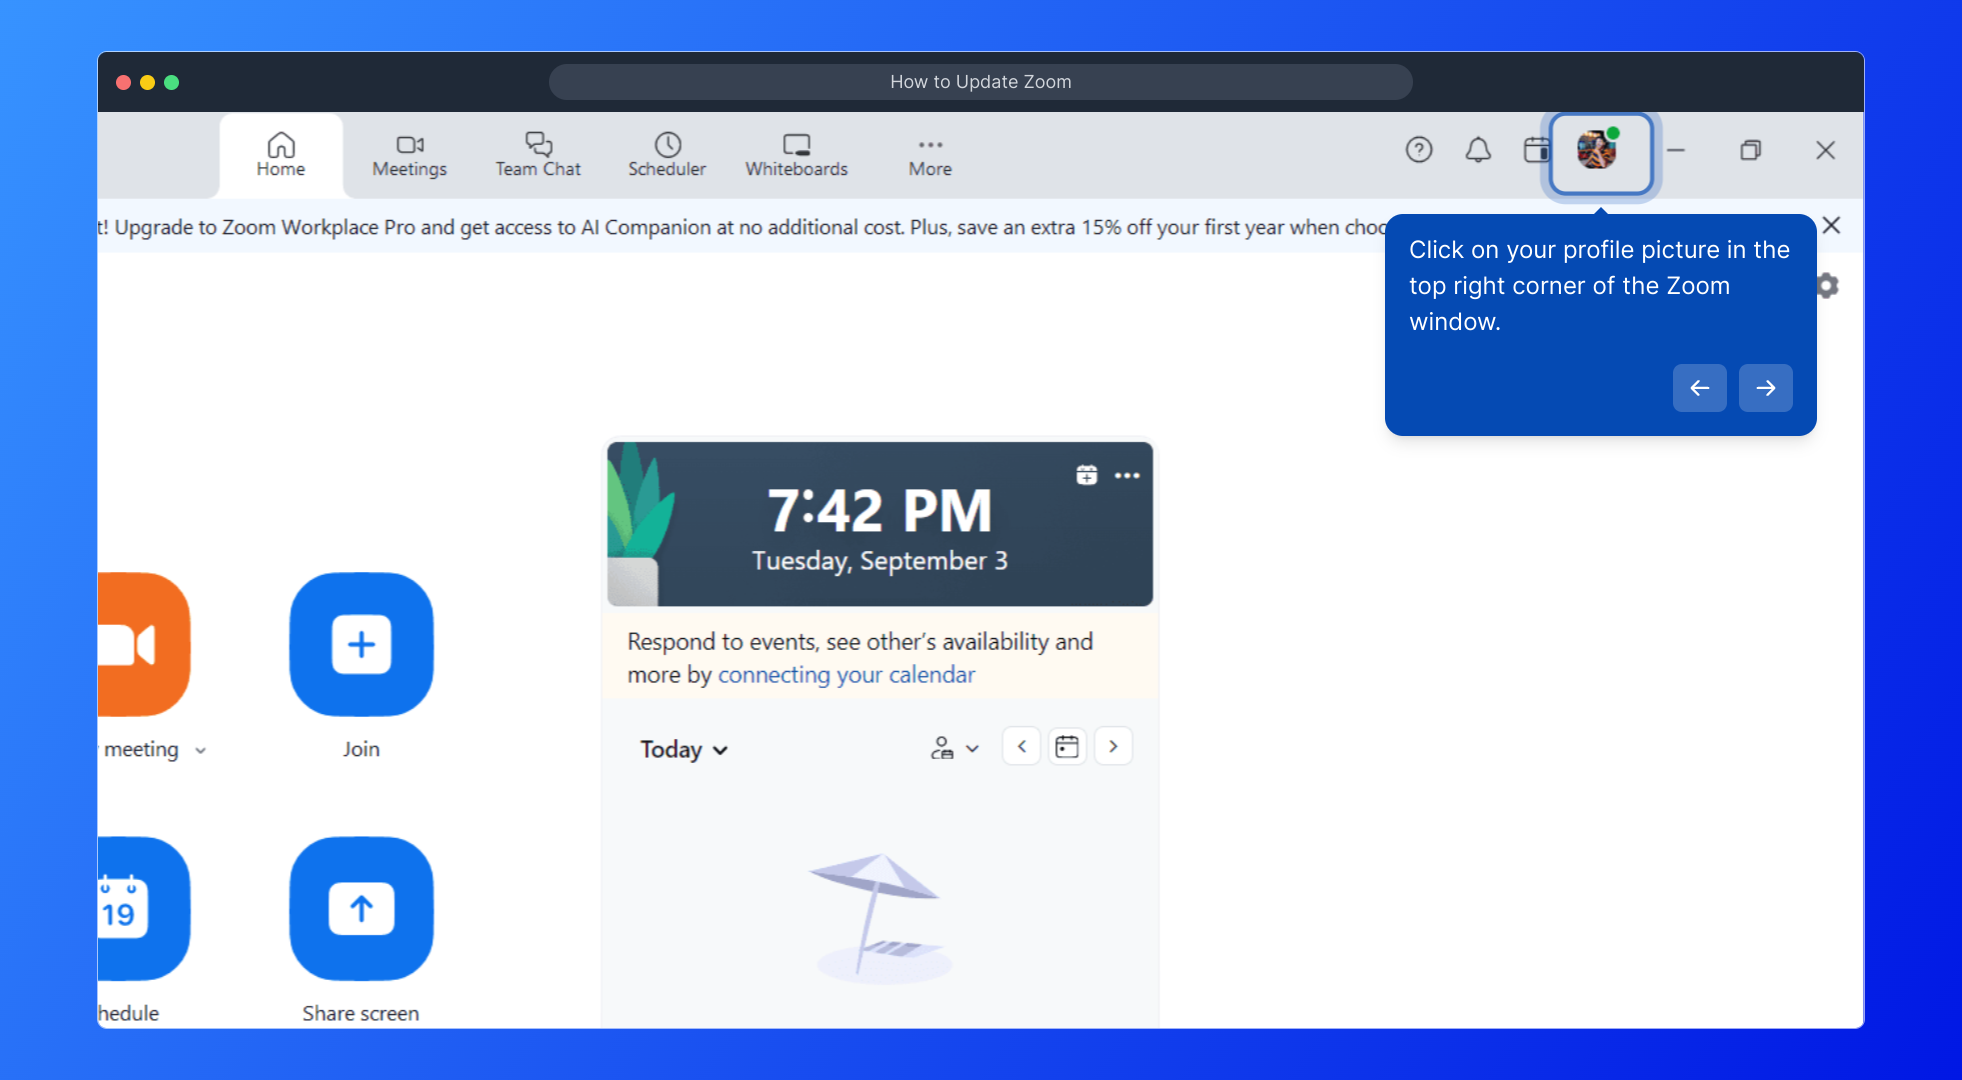This screenshot has height=1080, width=1962.
Task: Click the add calendar event icon on clock card
Action: (x=1086, y=475)
